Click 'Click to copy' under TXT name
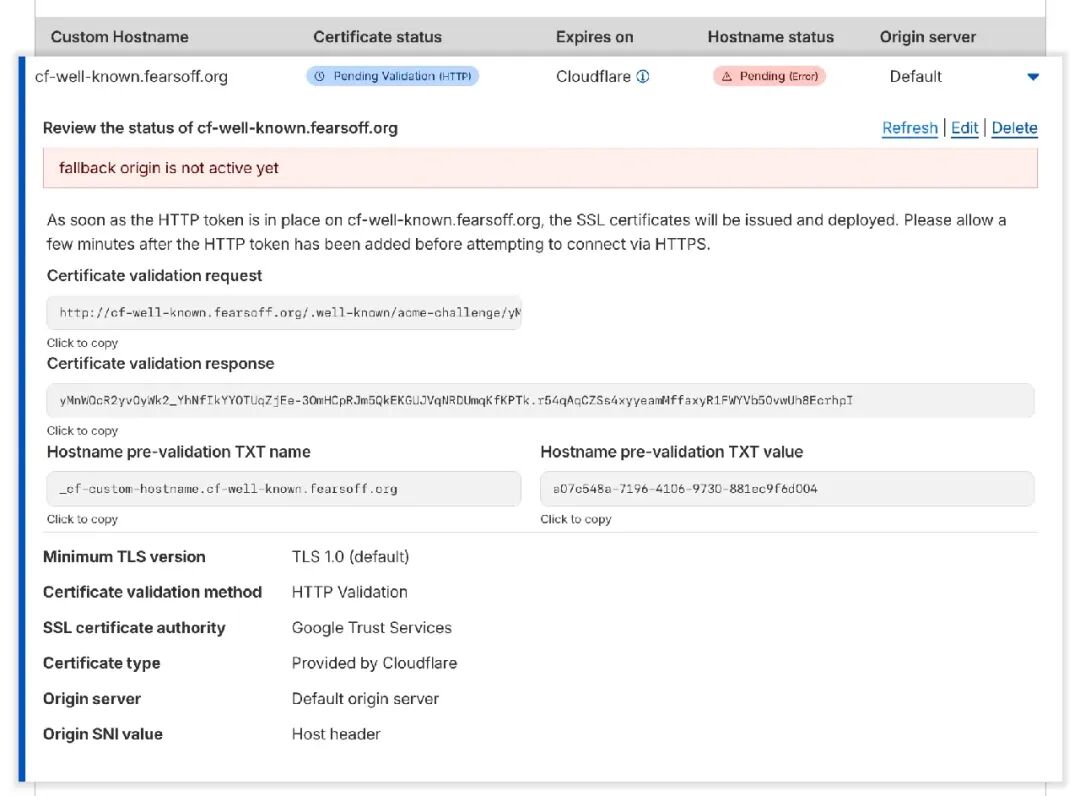Screen dimensions: 1080x796 click(83, 519)
